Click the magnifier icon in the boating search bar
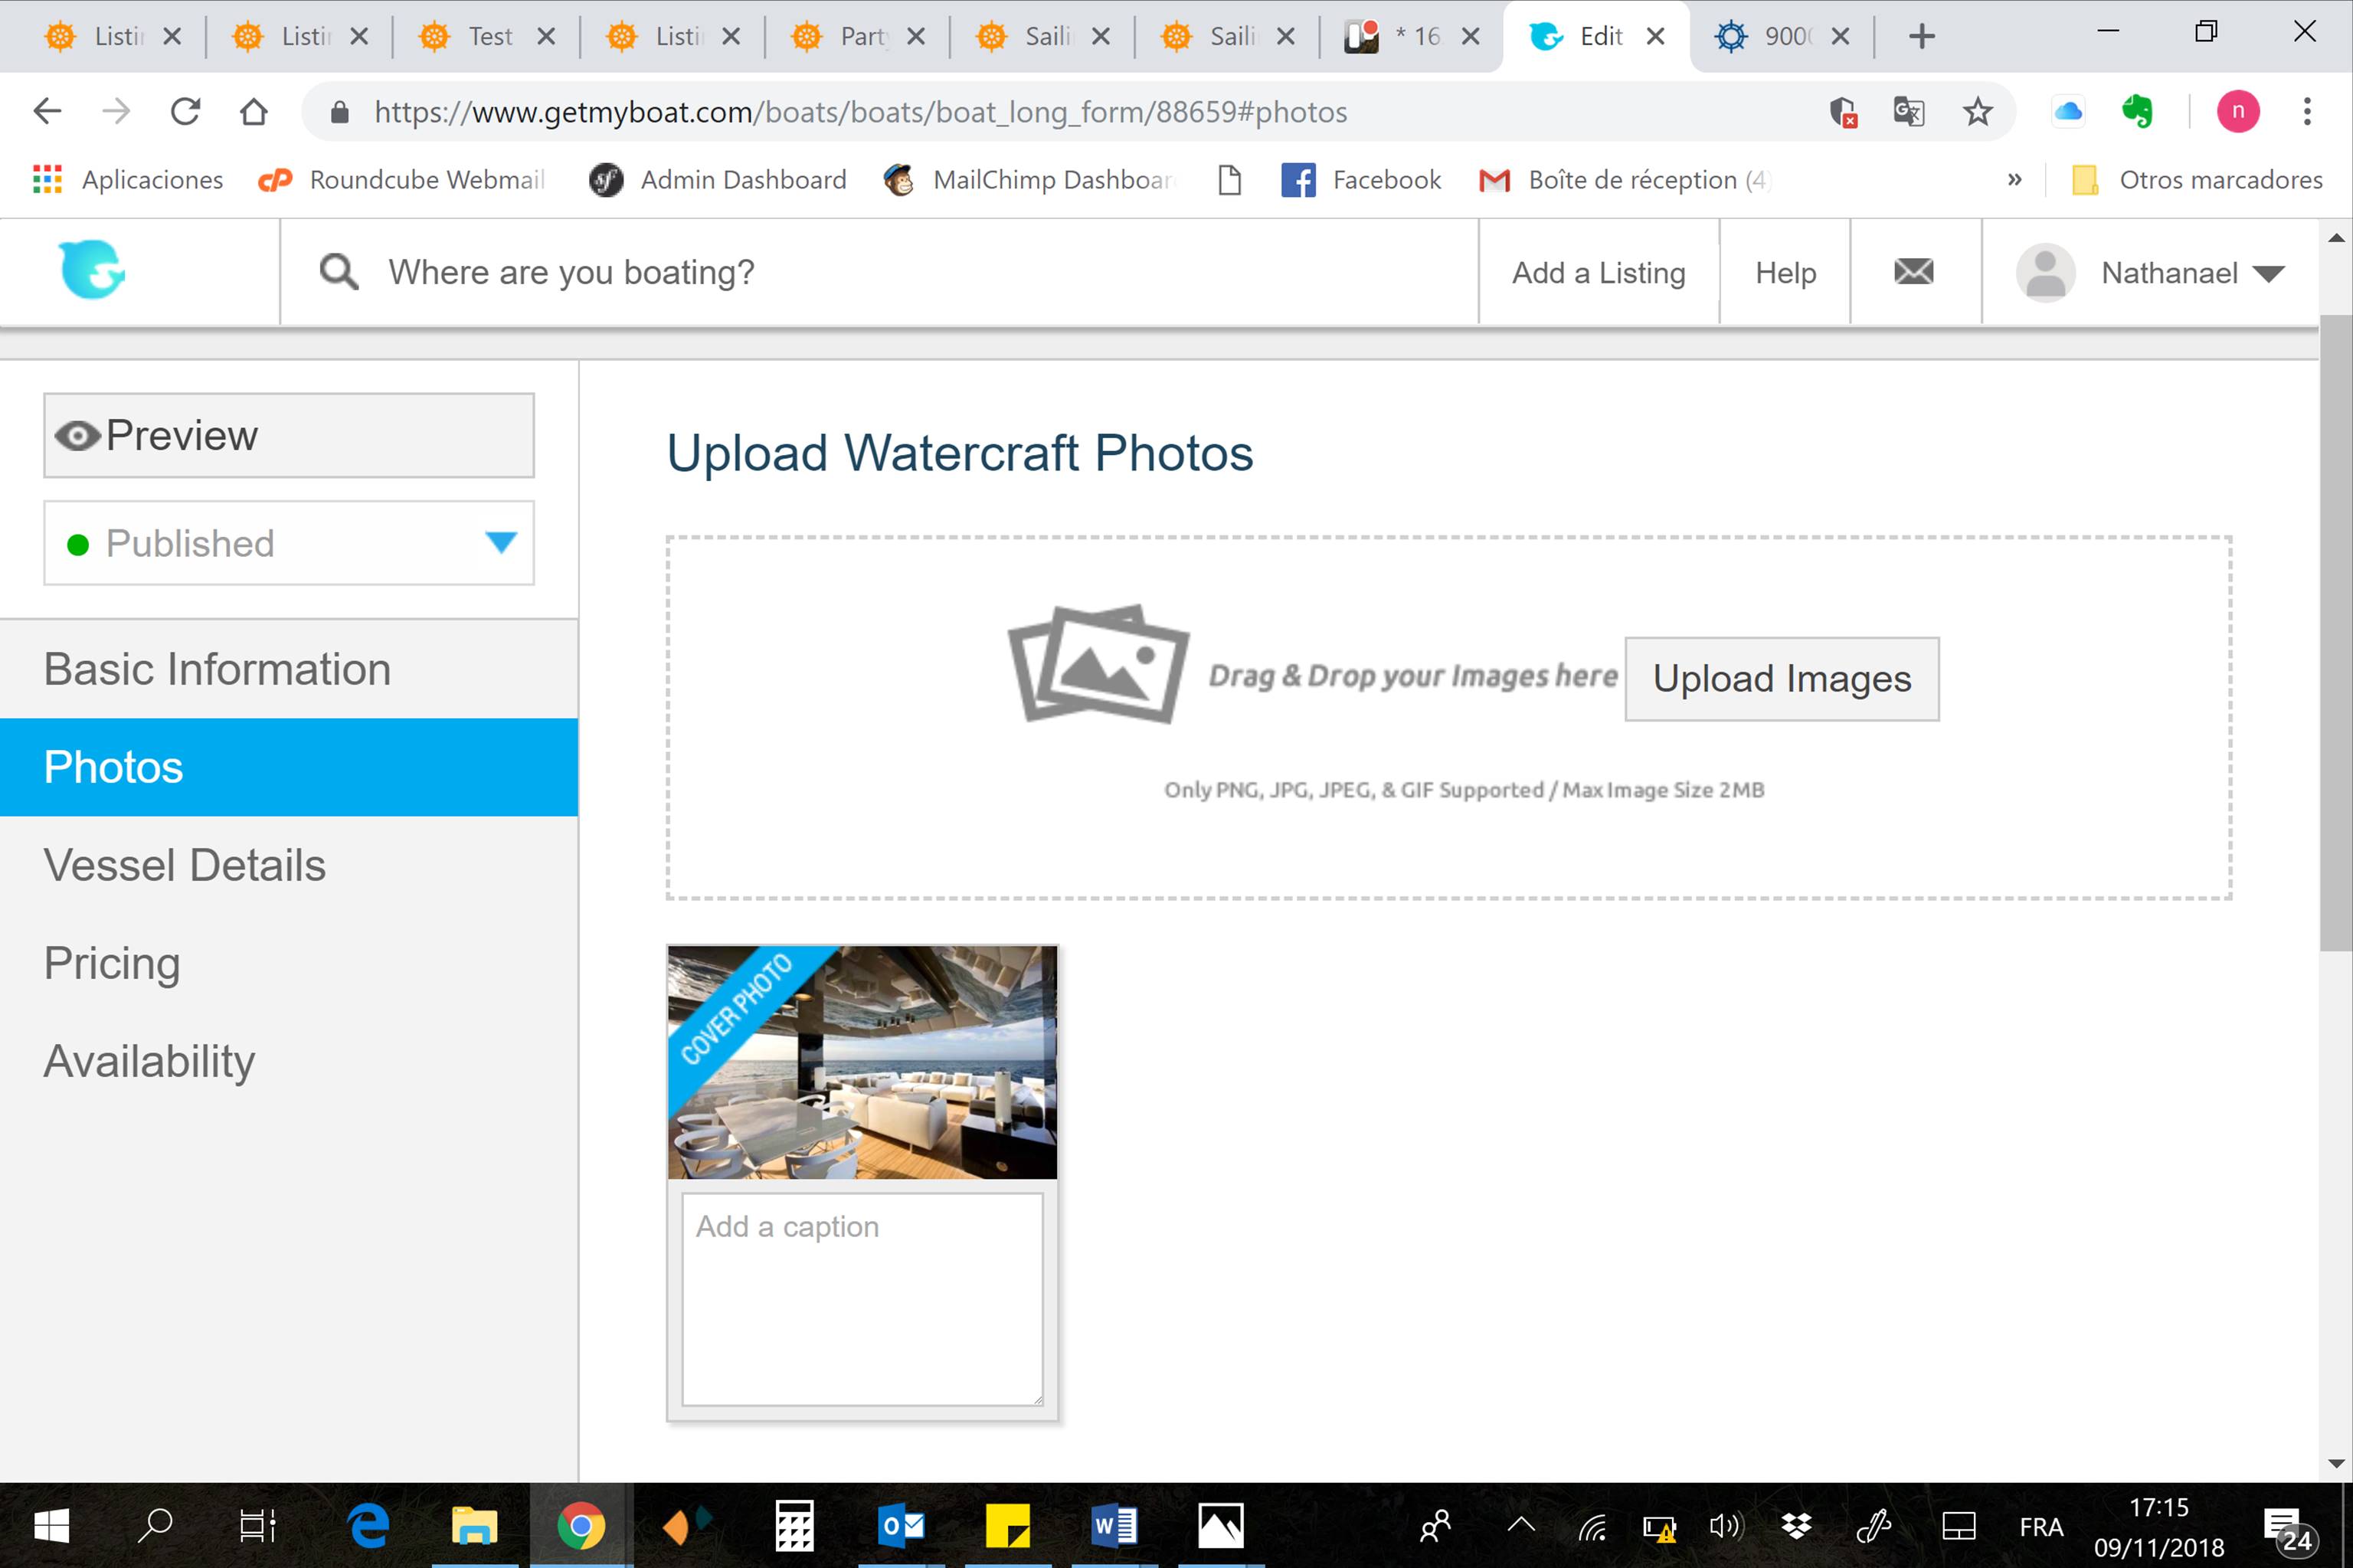The image size is (2353, 1568). pyautogui.click(x=337, y=271)
